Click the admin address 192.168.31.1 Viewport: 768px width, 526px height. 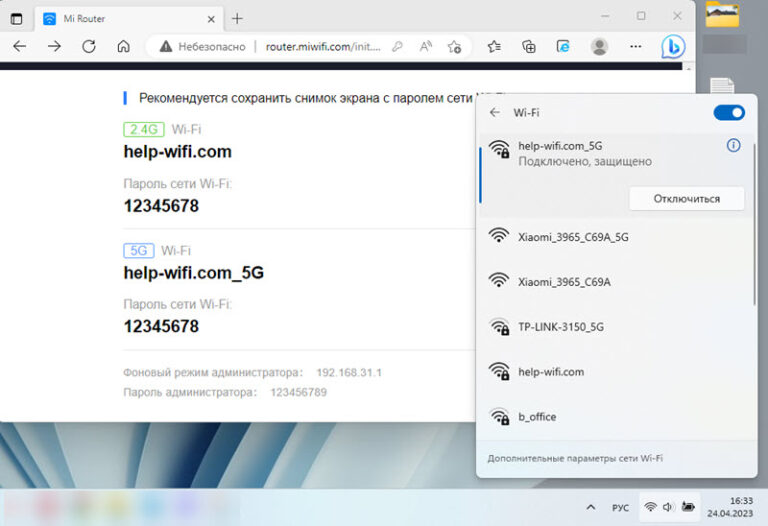pos(349,373)
